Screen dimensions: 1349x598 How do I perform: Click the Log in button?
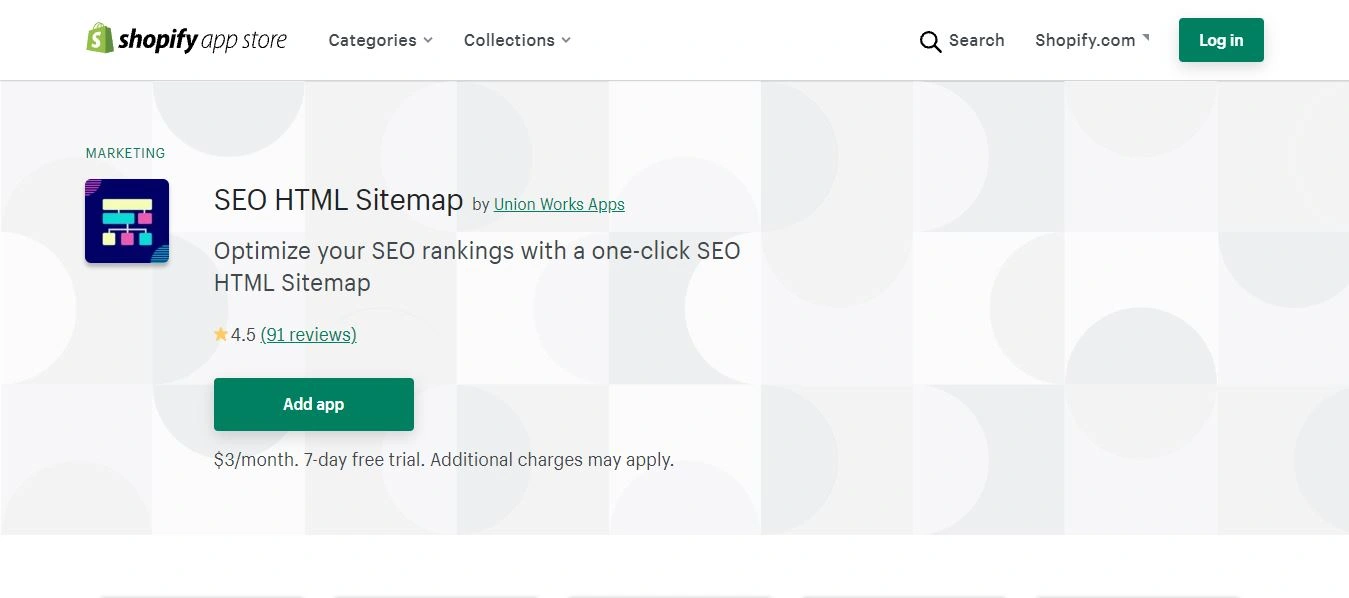(x=1221, y=40)
